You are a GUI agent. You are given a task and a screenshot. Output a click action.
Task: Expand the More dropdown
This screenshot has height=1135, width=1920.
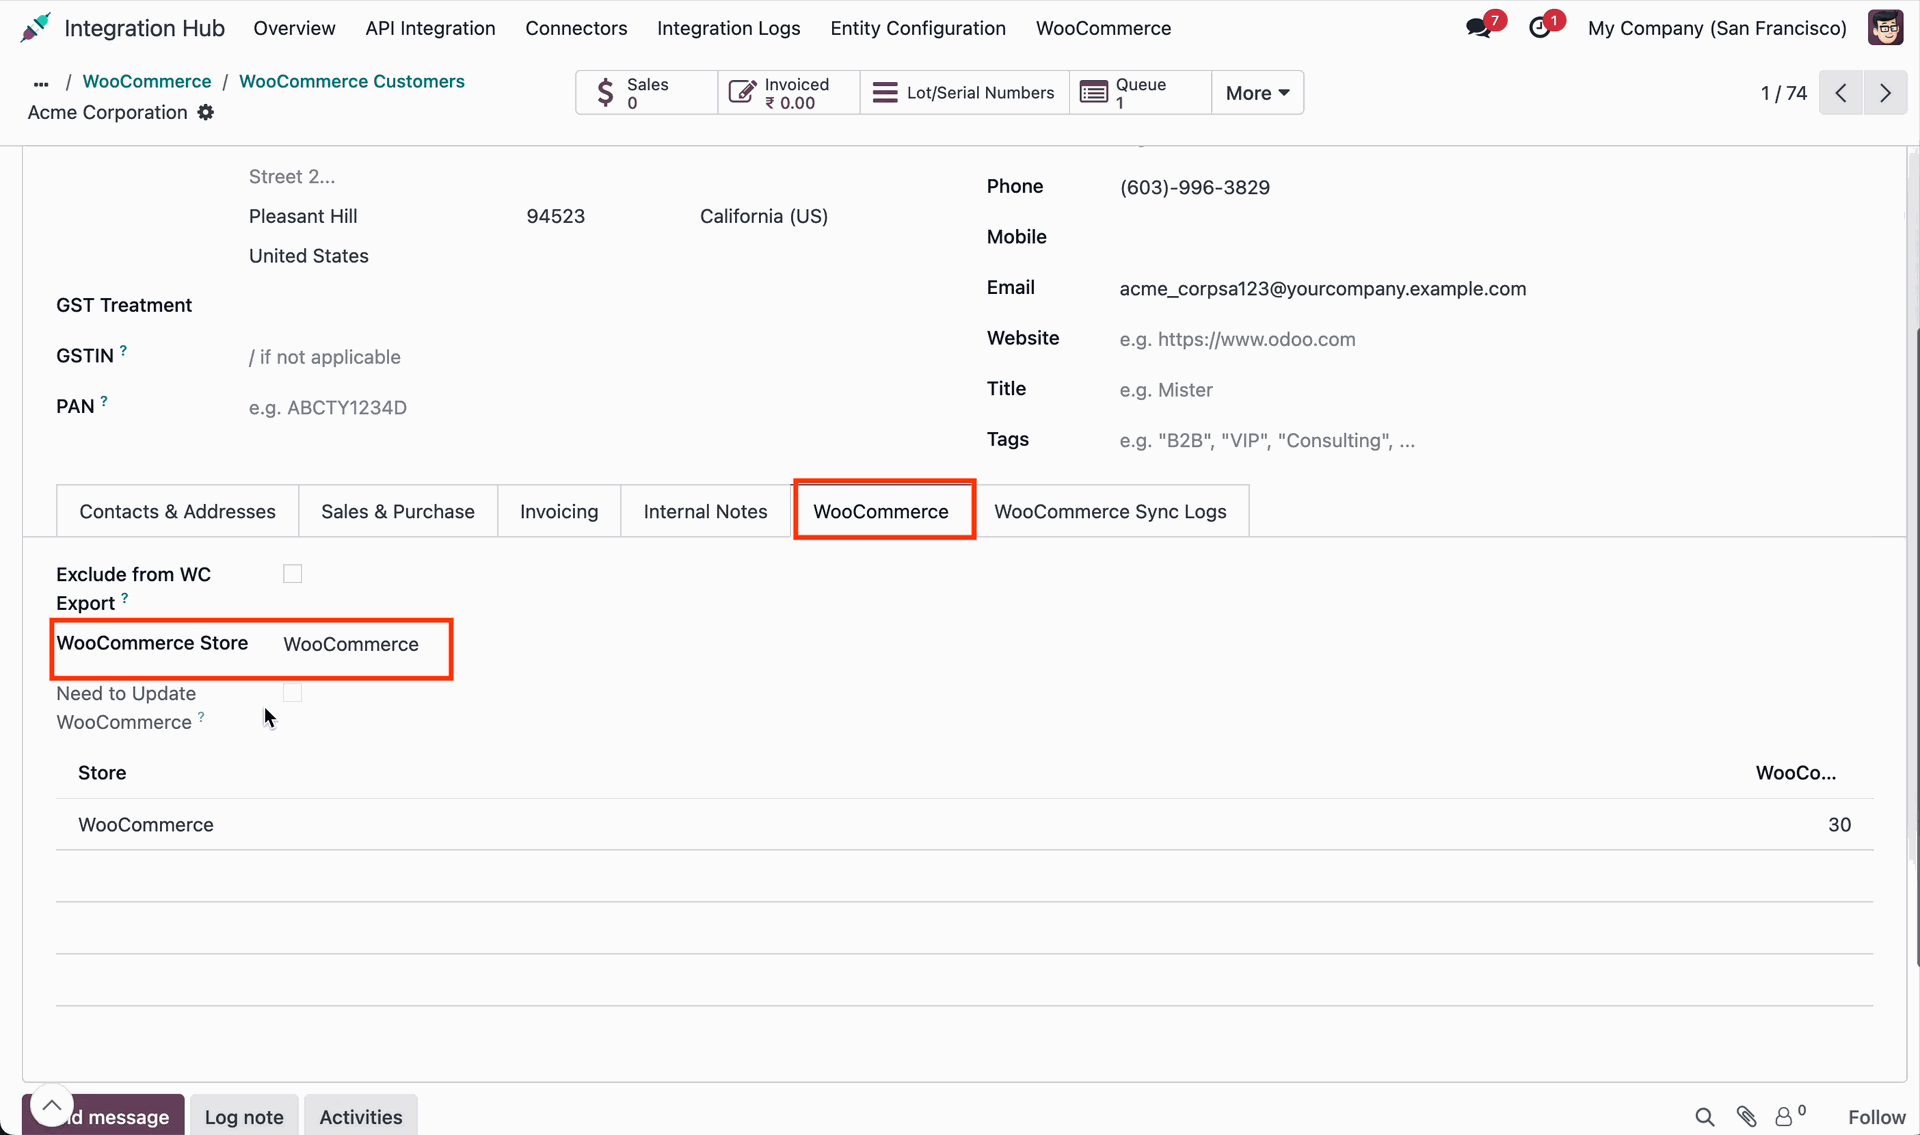(1257, 93)
